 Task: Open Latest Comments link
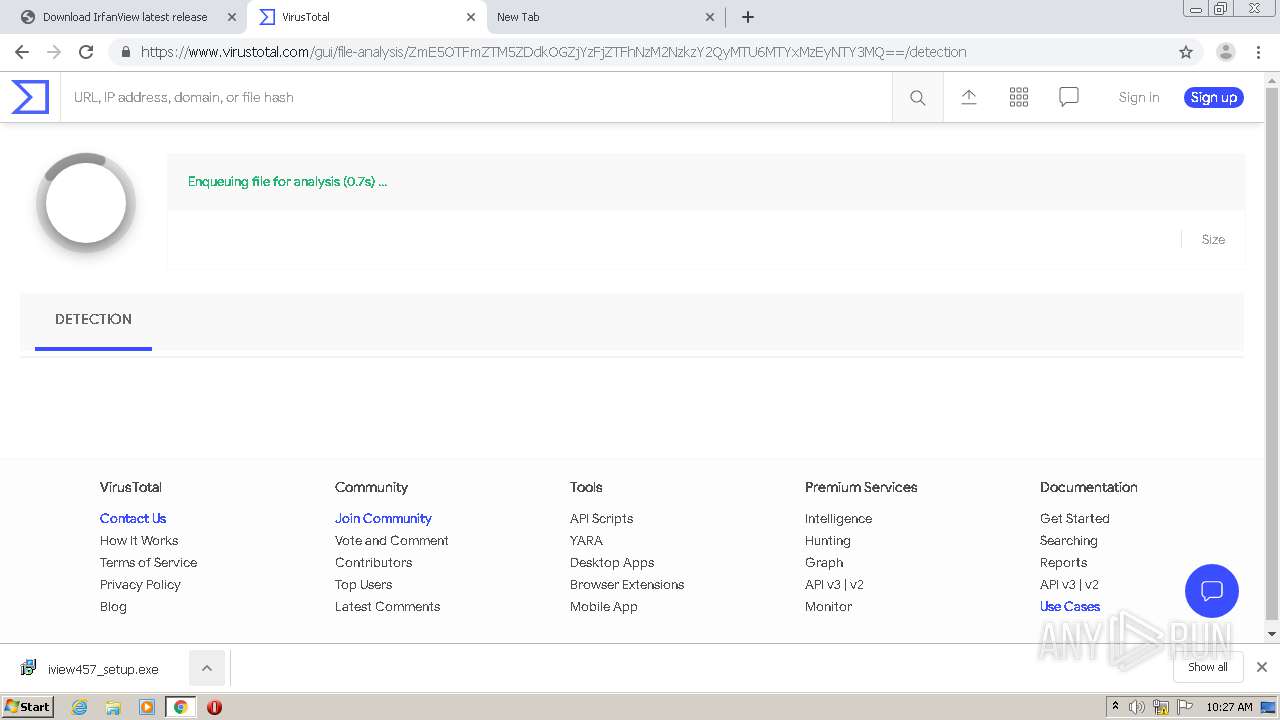[x=387, y=606]
